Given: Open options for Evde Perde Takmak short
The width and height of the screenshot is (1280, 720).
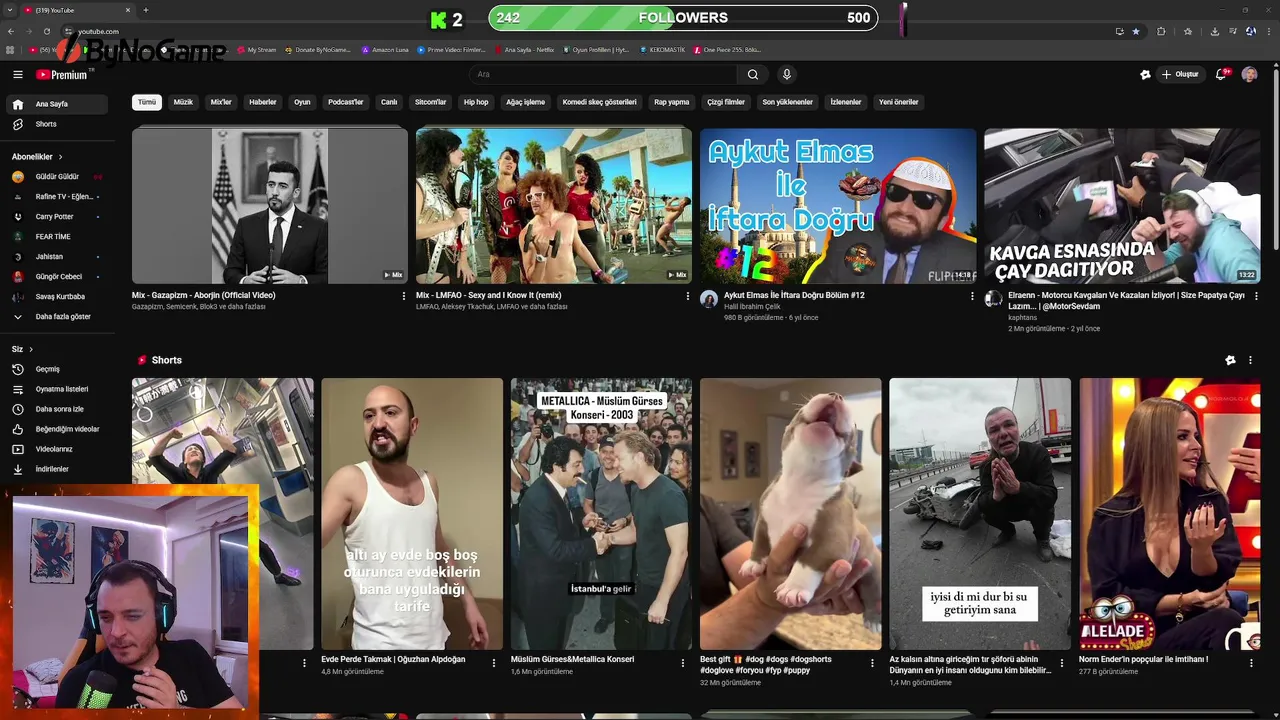Looking at the screenshot, I should 494,663.
